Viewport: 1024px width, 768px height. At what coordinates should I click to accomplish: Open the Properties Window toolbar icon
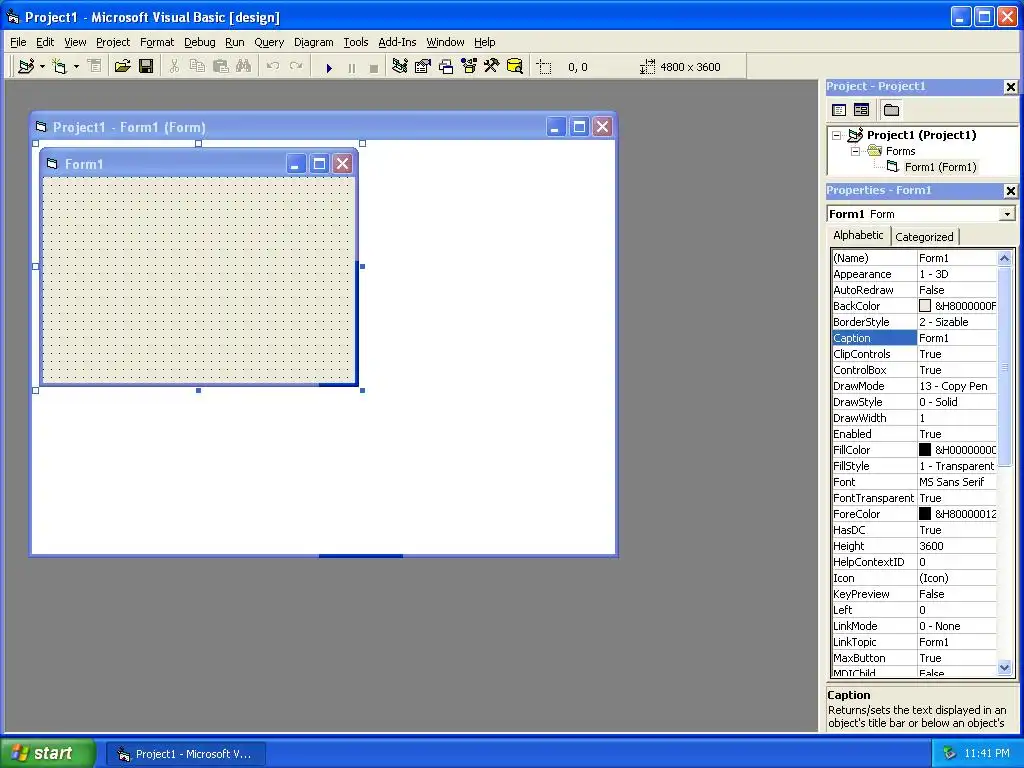423,66
